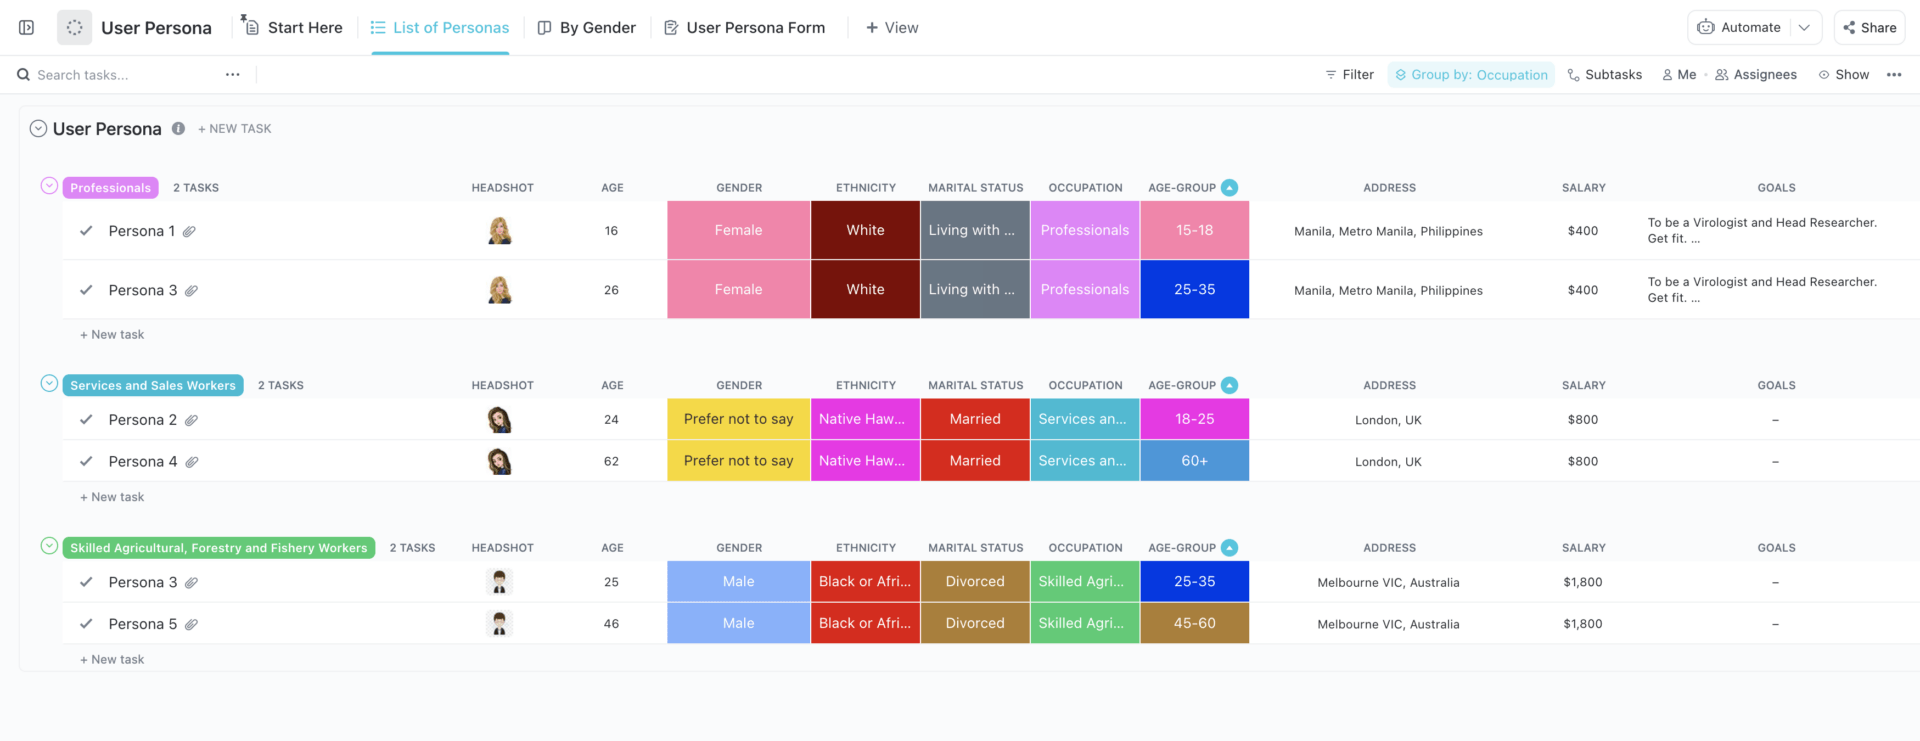Open the more options ellipsis near search

232,75
